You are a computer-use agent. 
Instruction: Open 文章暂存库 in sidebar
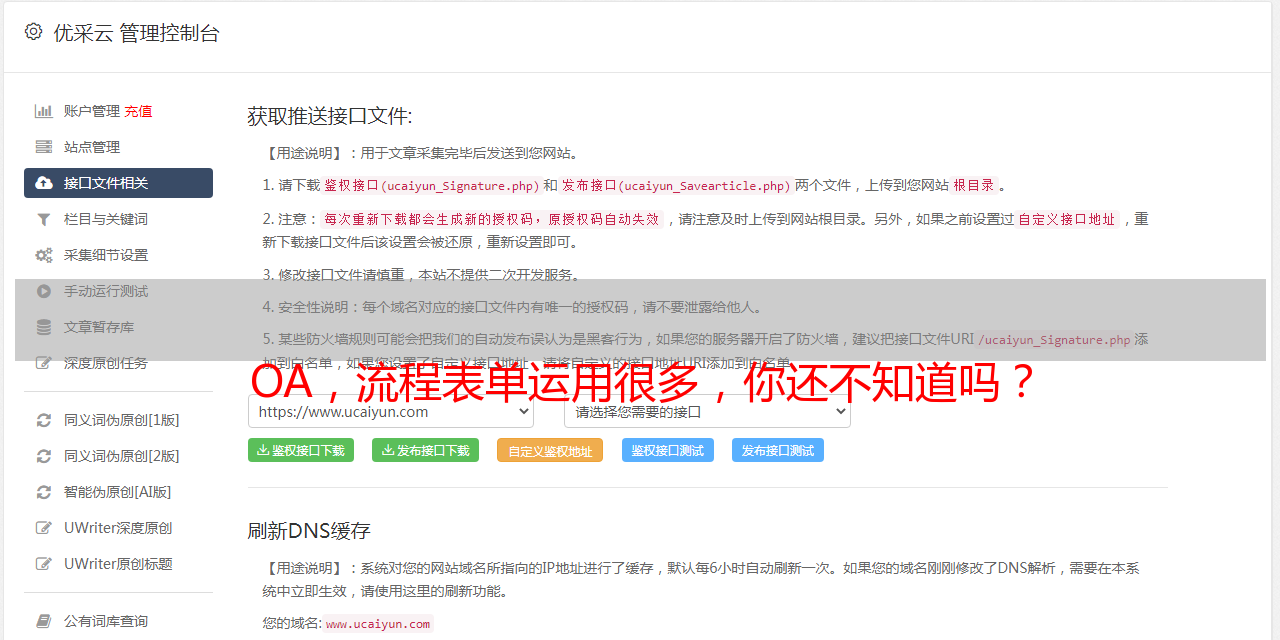tap(99, 327)
